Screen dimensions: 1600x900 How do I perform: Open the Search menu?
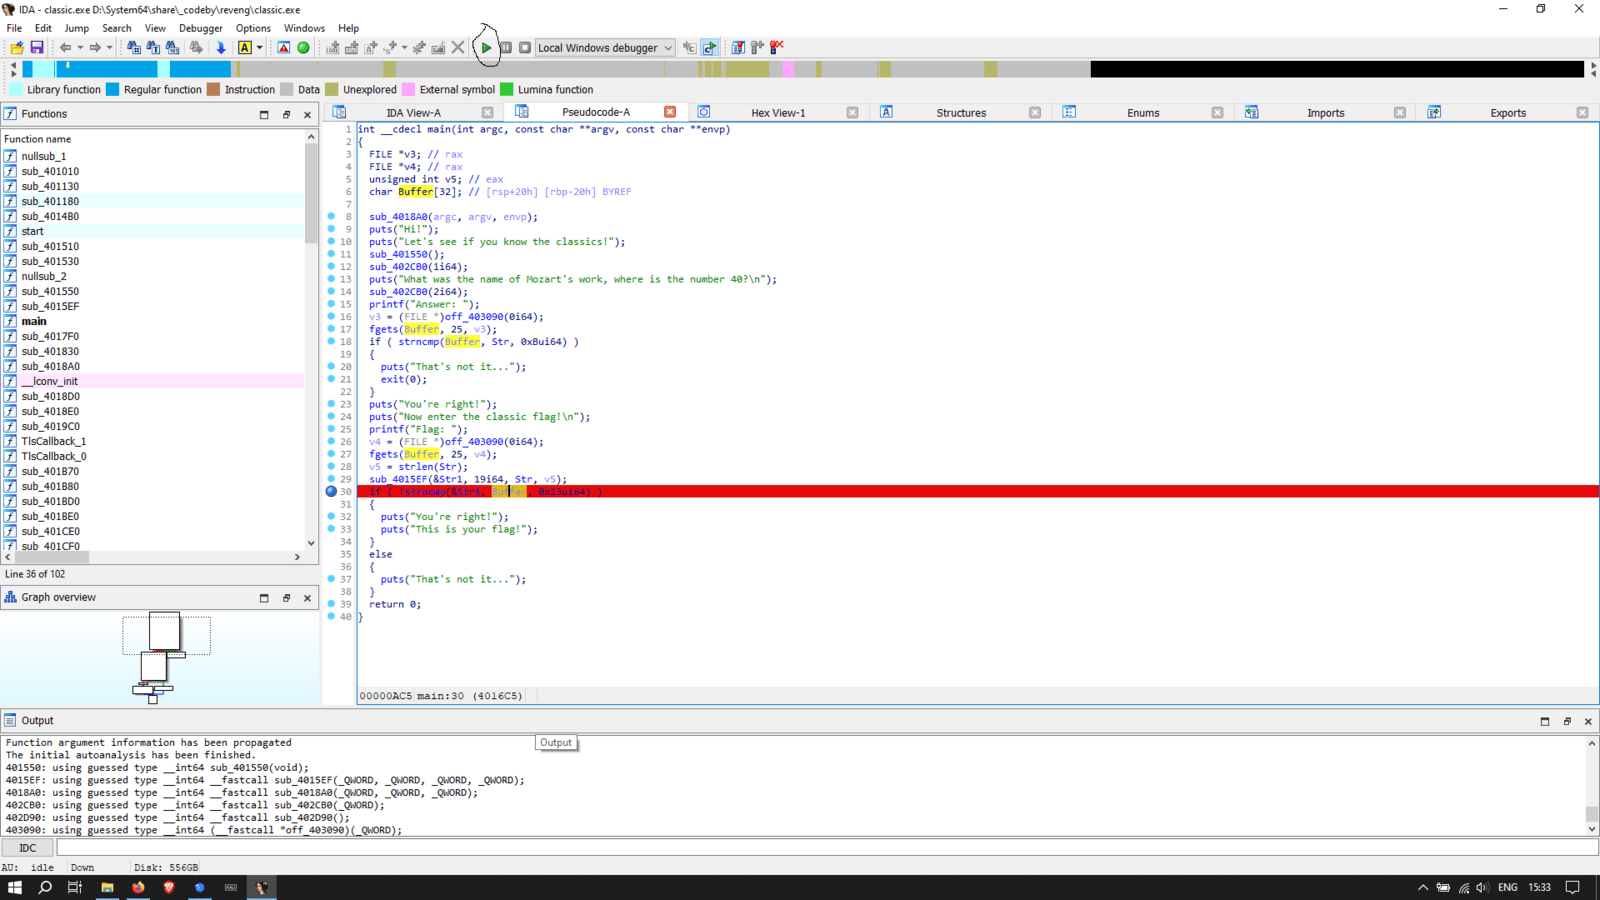pos(116,28)
